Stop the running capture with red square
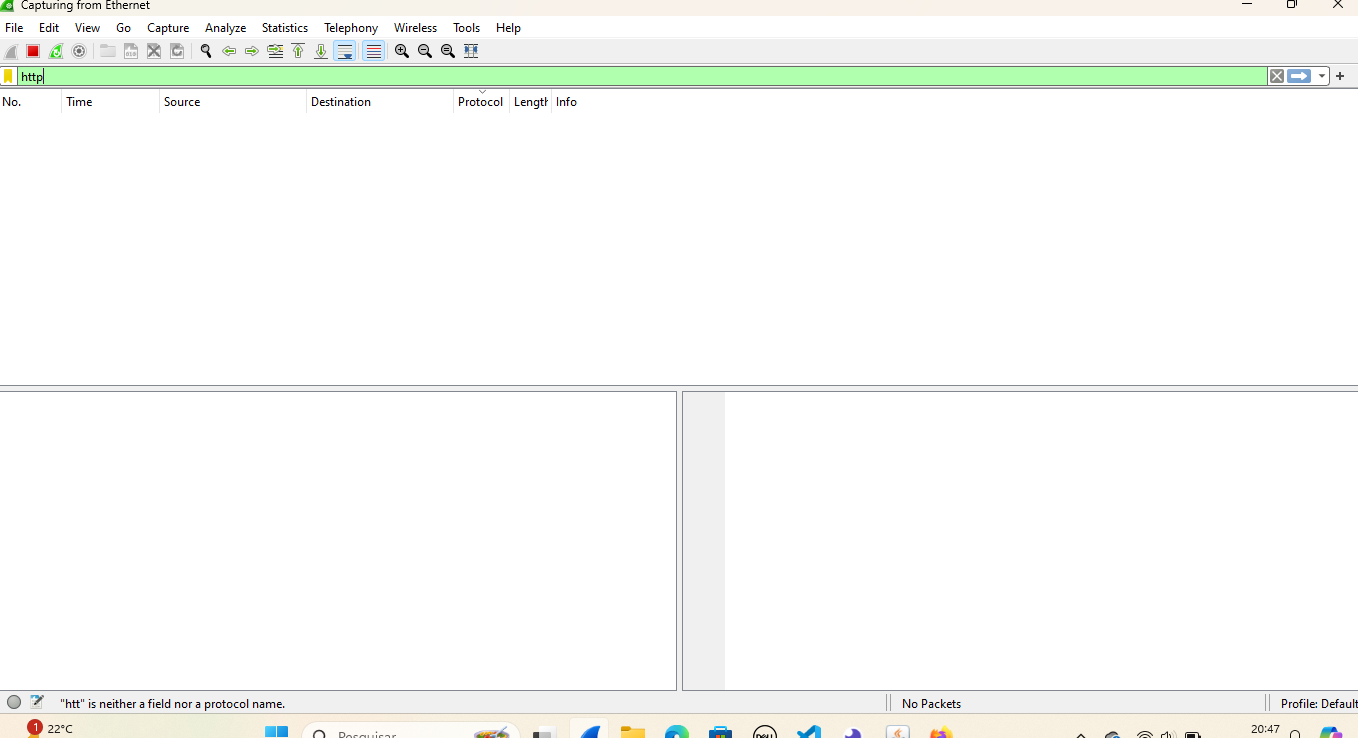 (33, 51)
